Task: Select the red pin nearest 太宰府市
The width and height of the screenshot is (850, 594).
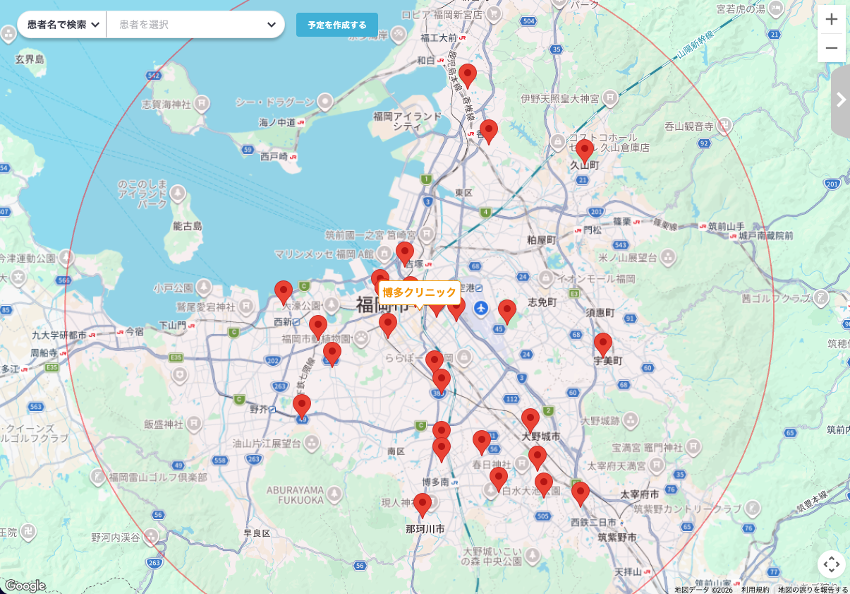Action: click(x=580, y=494)
